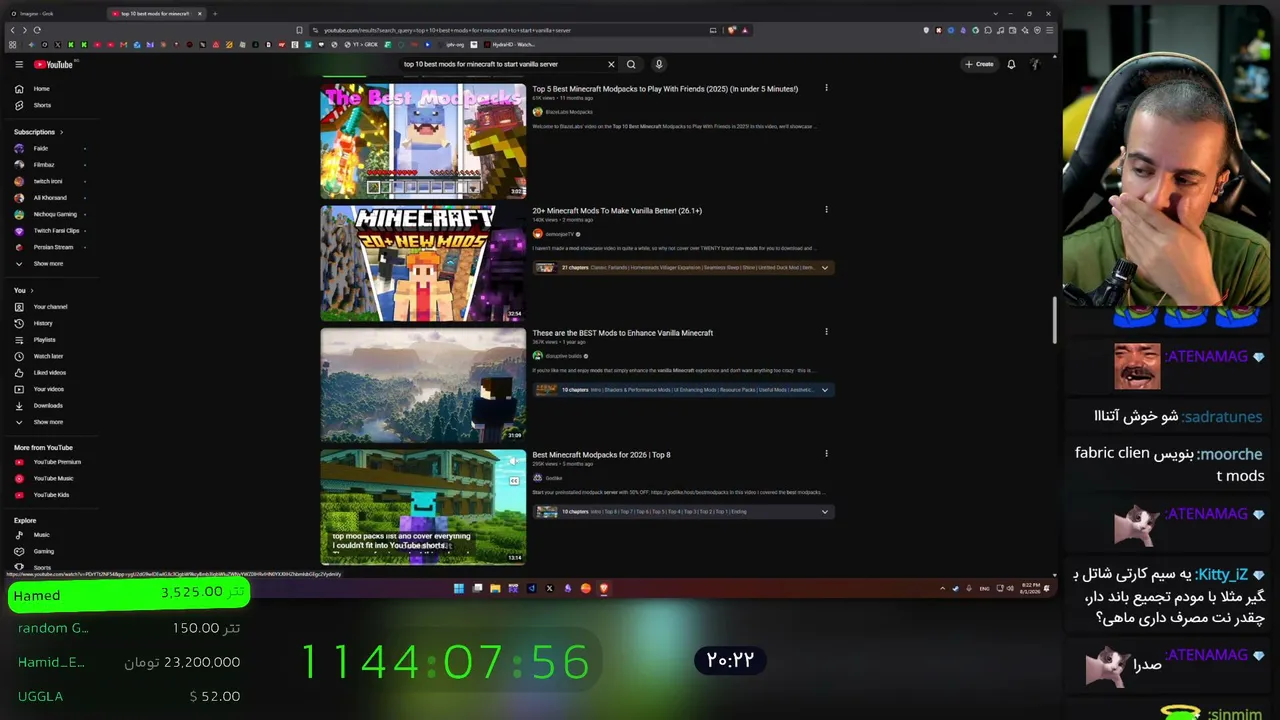Go to YouTube home via the logo
This screenshot has width=1280, height=720.
(x=55, y=64)
